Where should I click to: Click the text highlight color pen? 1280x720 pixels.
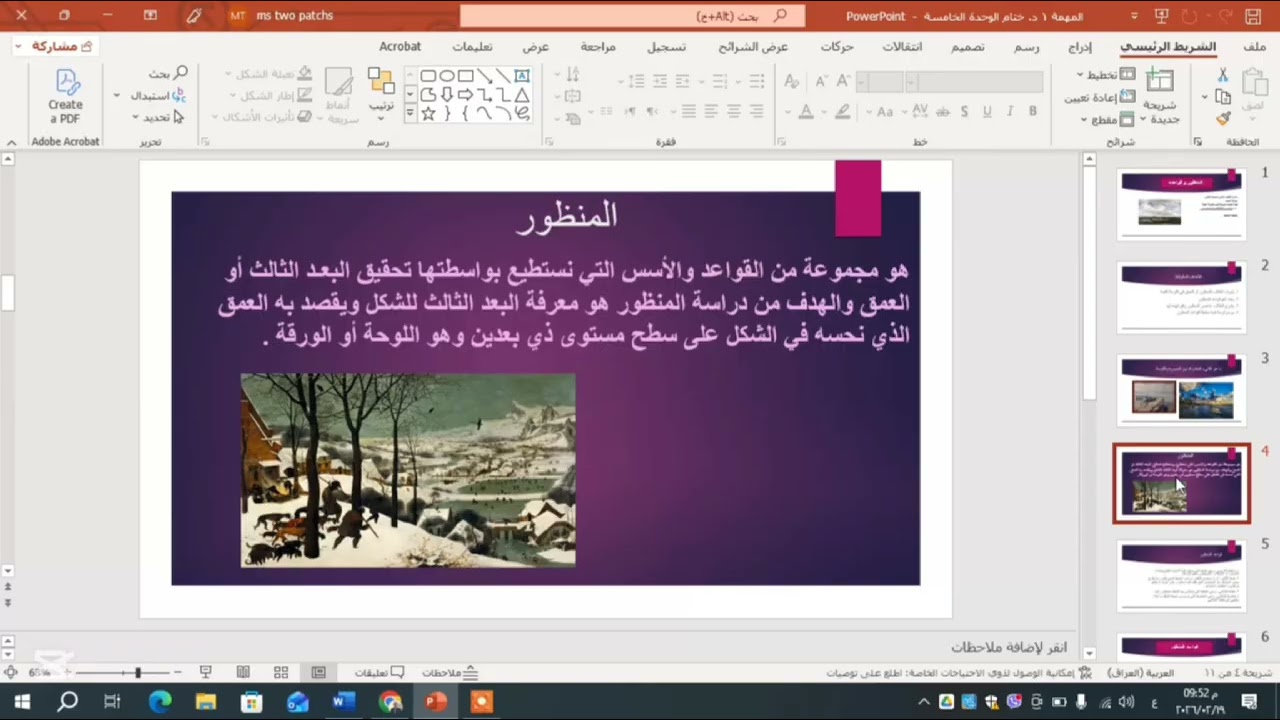[x=844, y=111]
